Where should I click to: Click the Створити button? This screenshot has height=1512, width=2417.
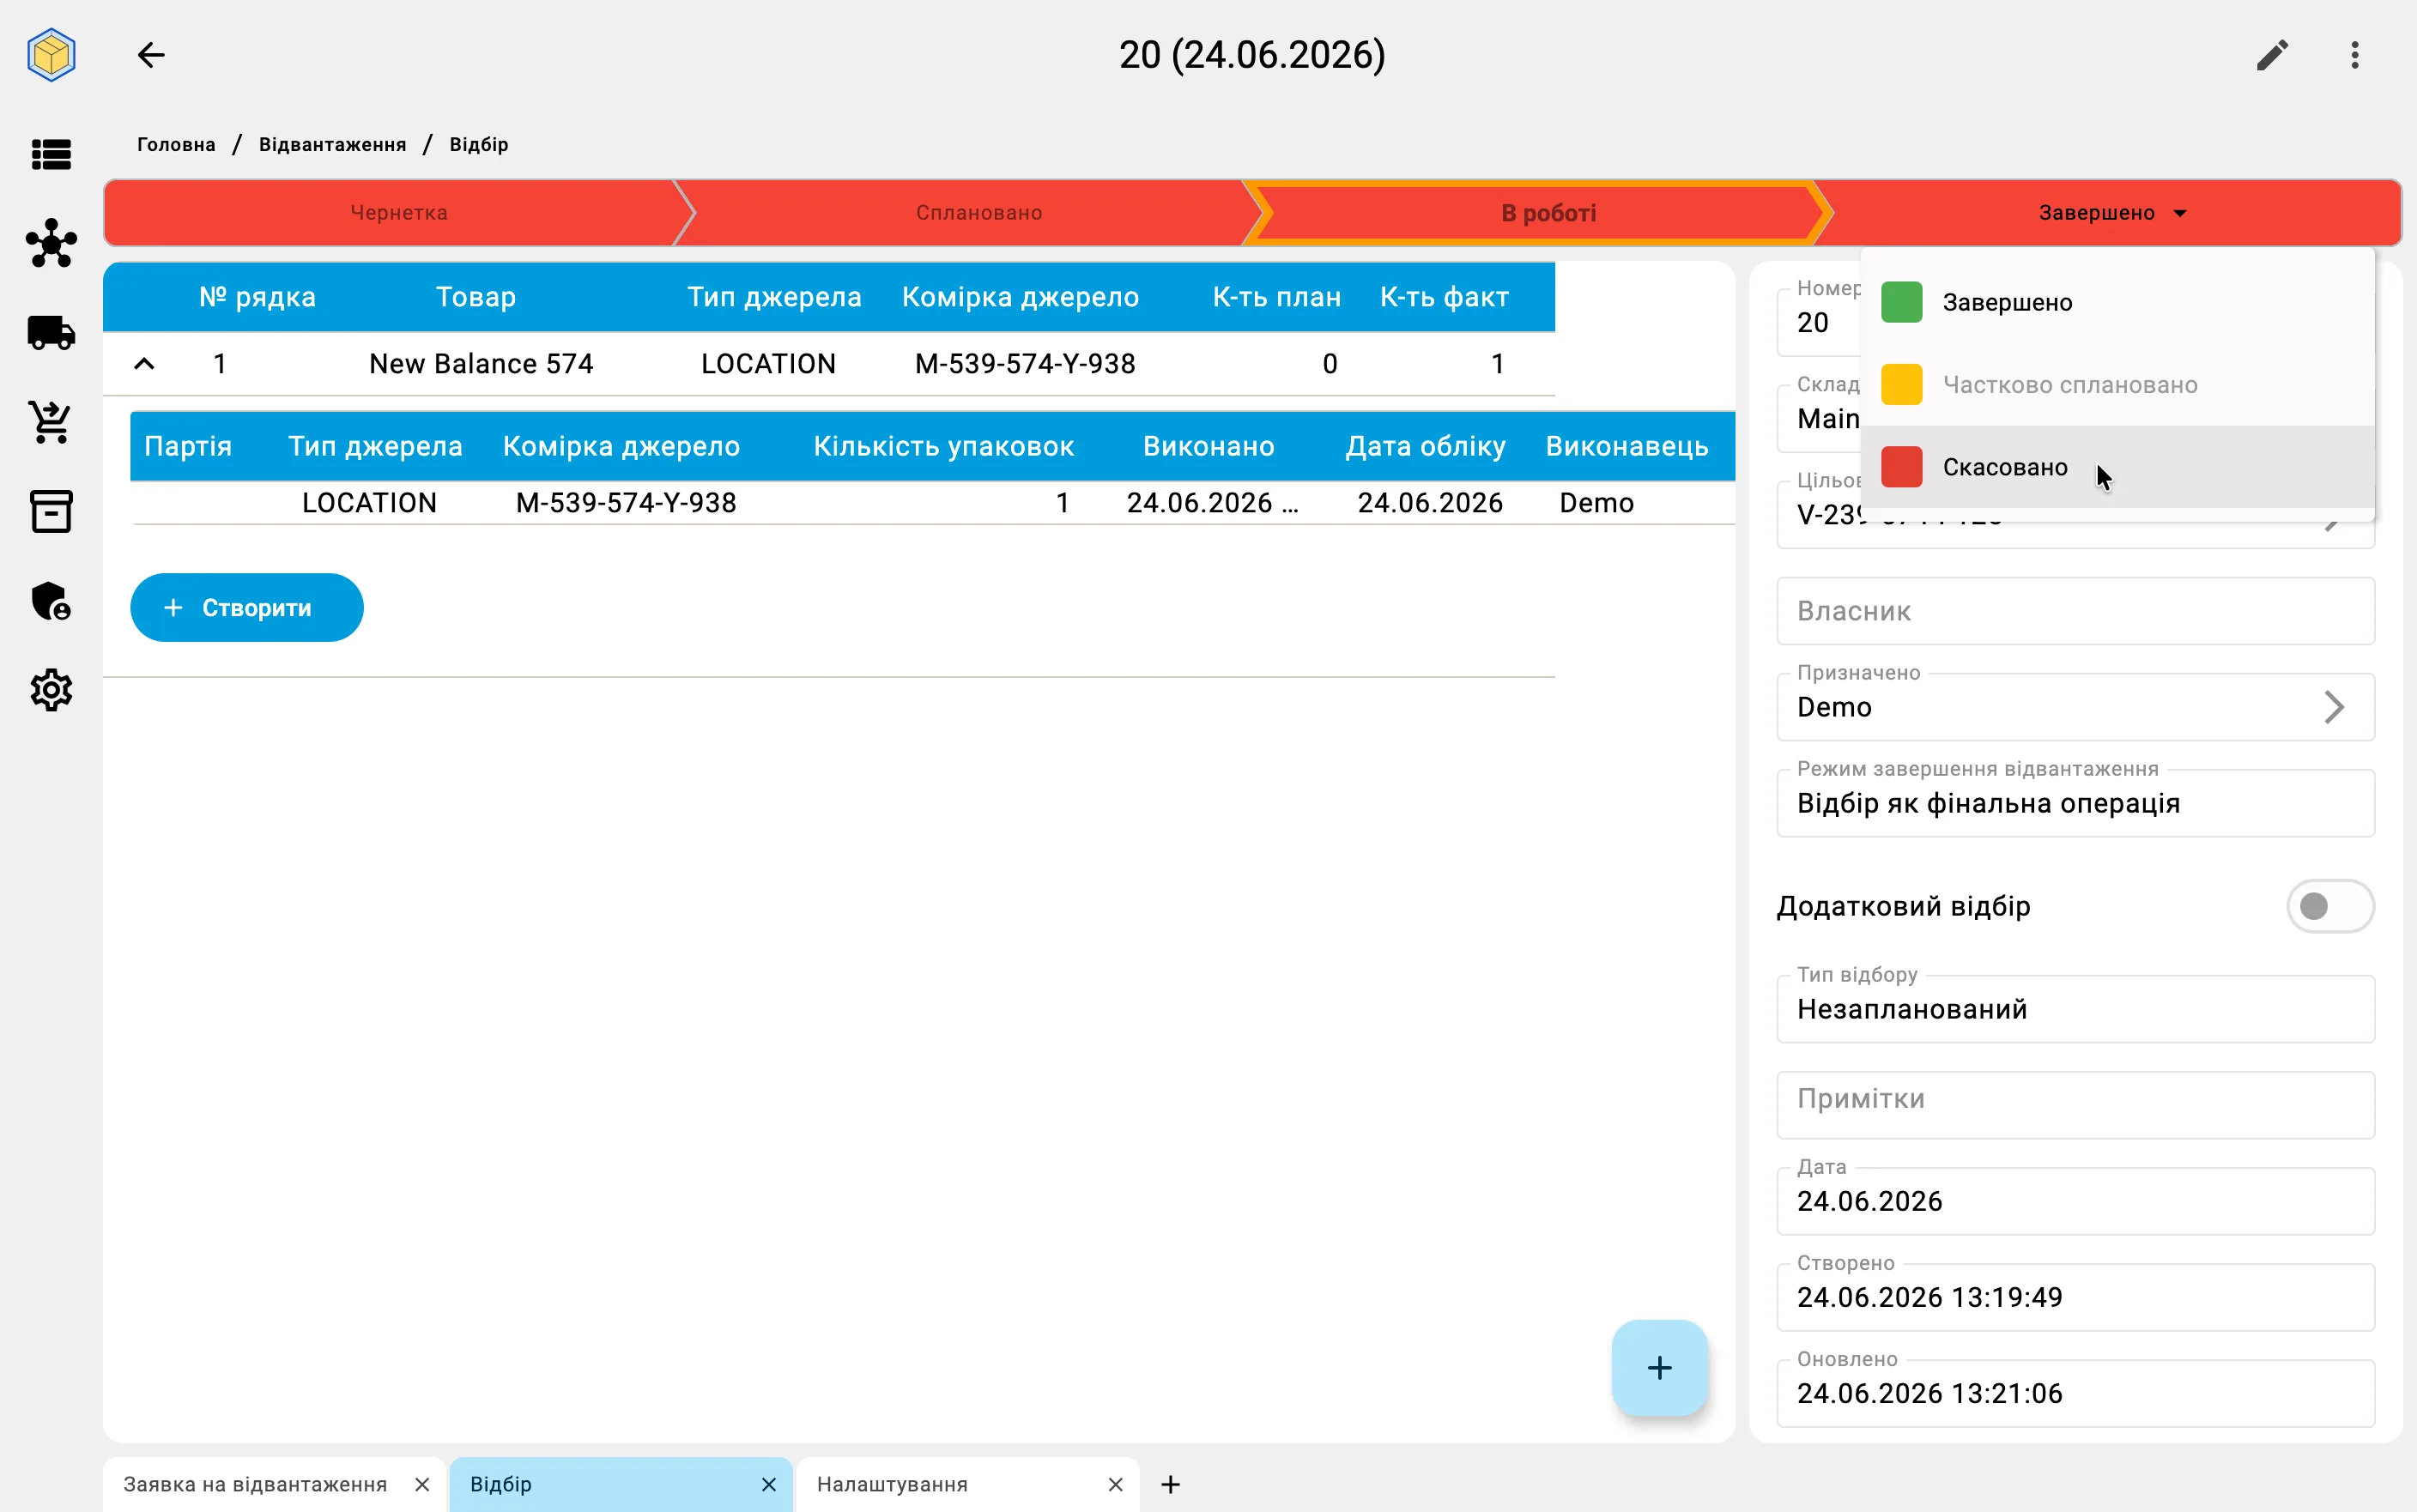pos(247,608)
